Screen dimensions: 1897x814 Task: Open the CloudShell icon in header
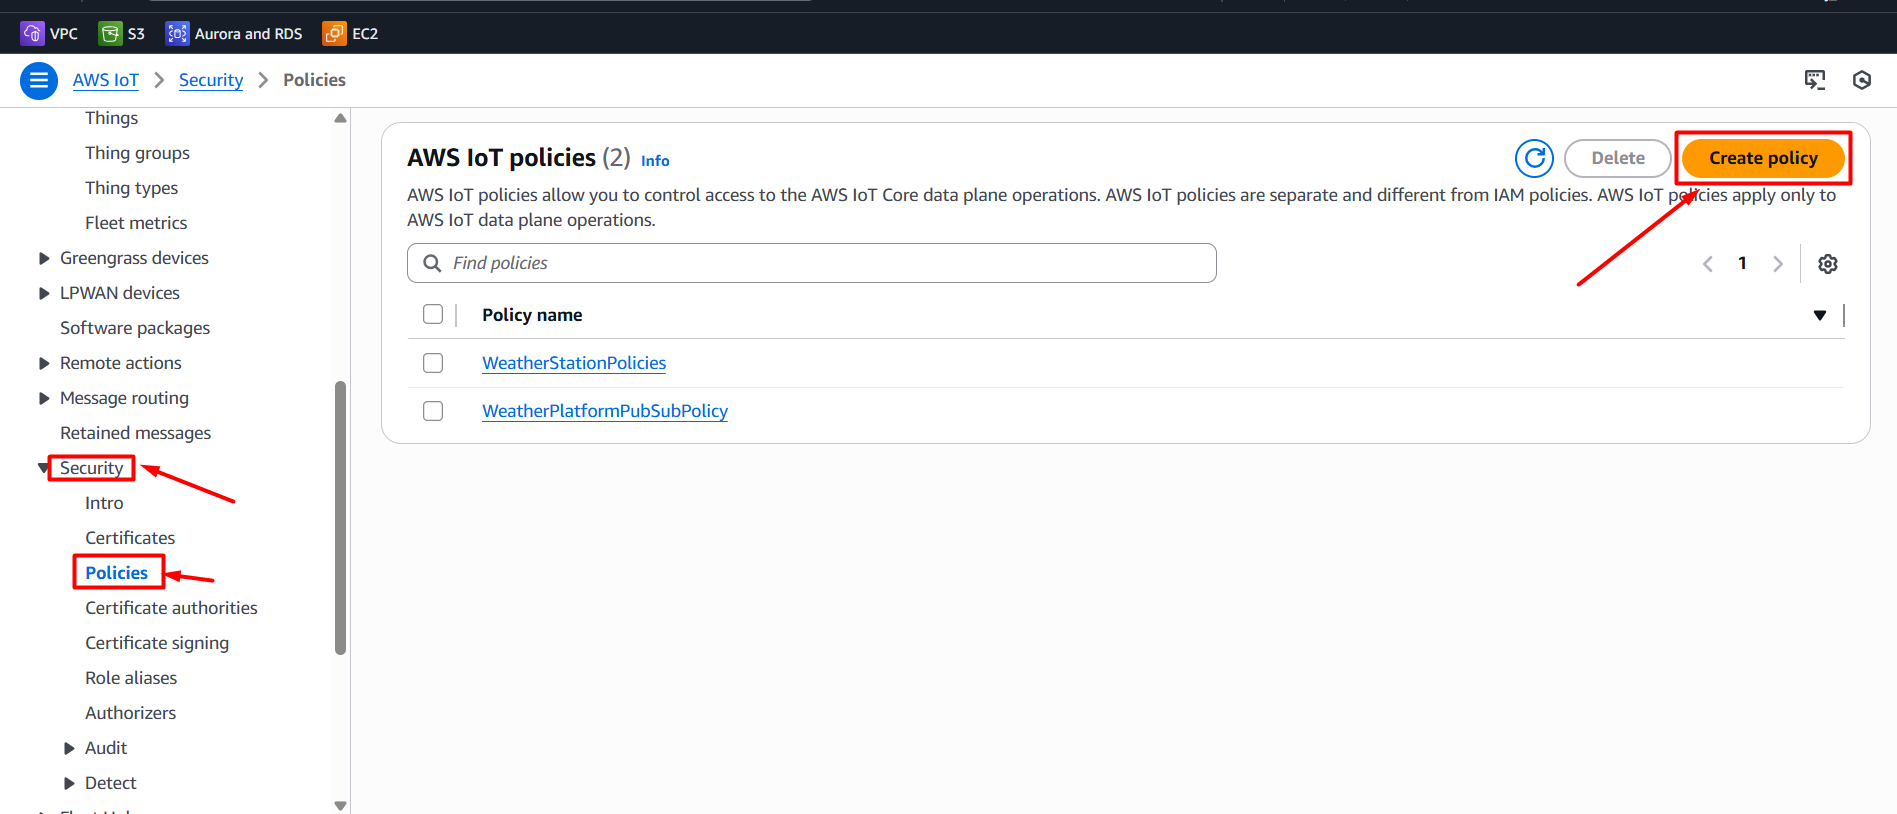click(x=1814, y=80)
